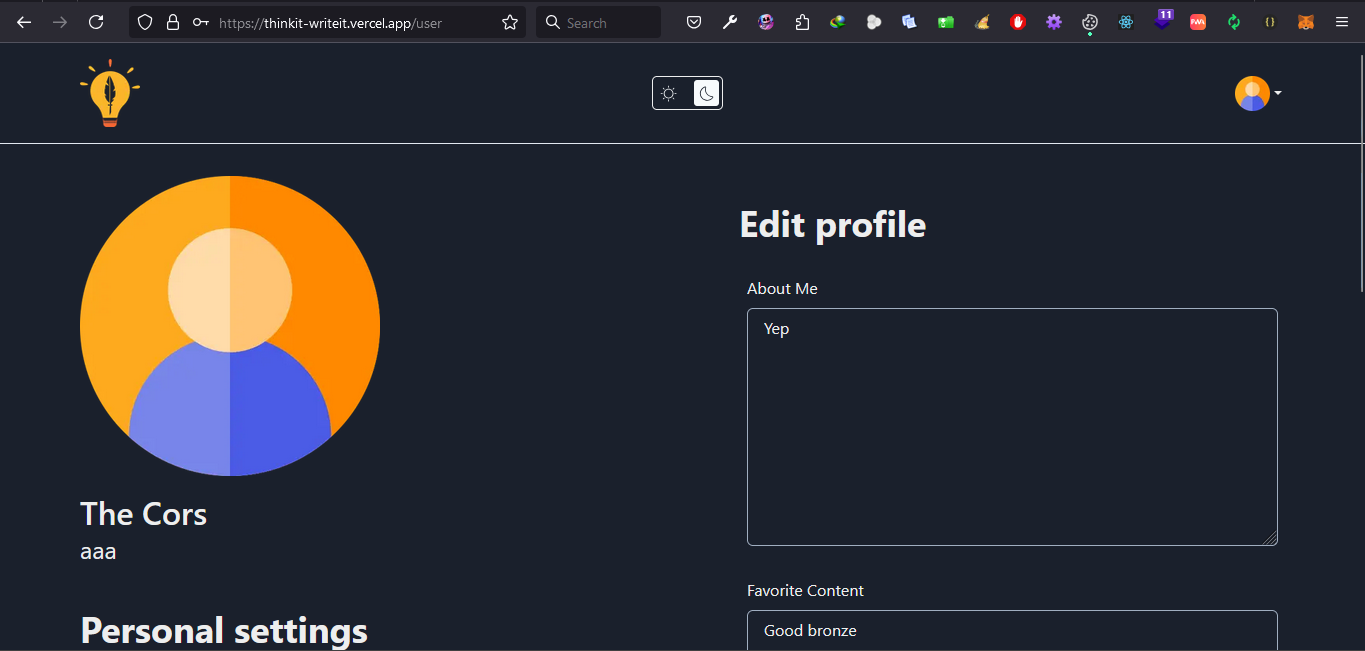Open the cookie editor extension
The width and height of the screenshot is (1365, 651).
click(x=1090, y=21)
